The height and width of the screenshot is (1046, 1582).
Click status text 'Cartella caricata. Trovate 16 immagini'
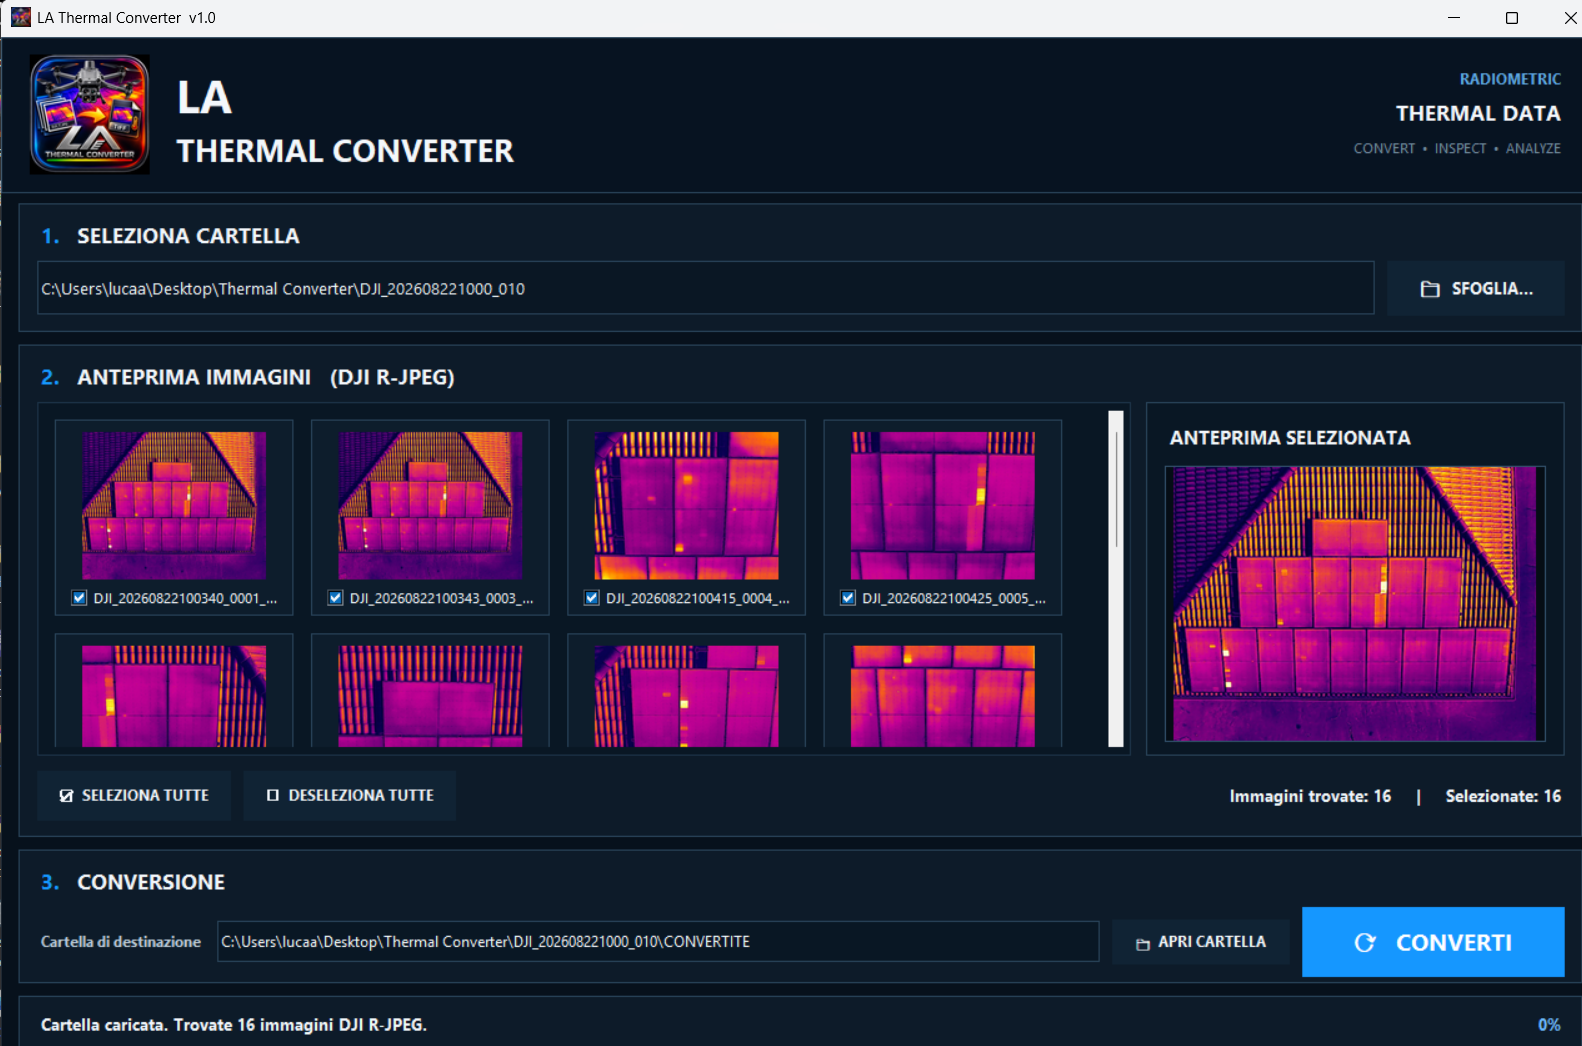pos(234,1025)
